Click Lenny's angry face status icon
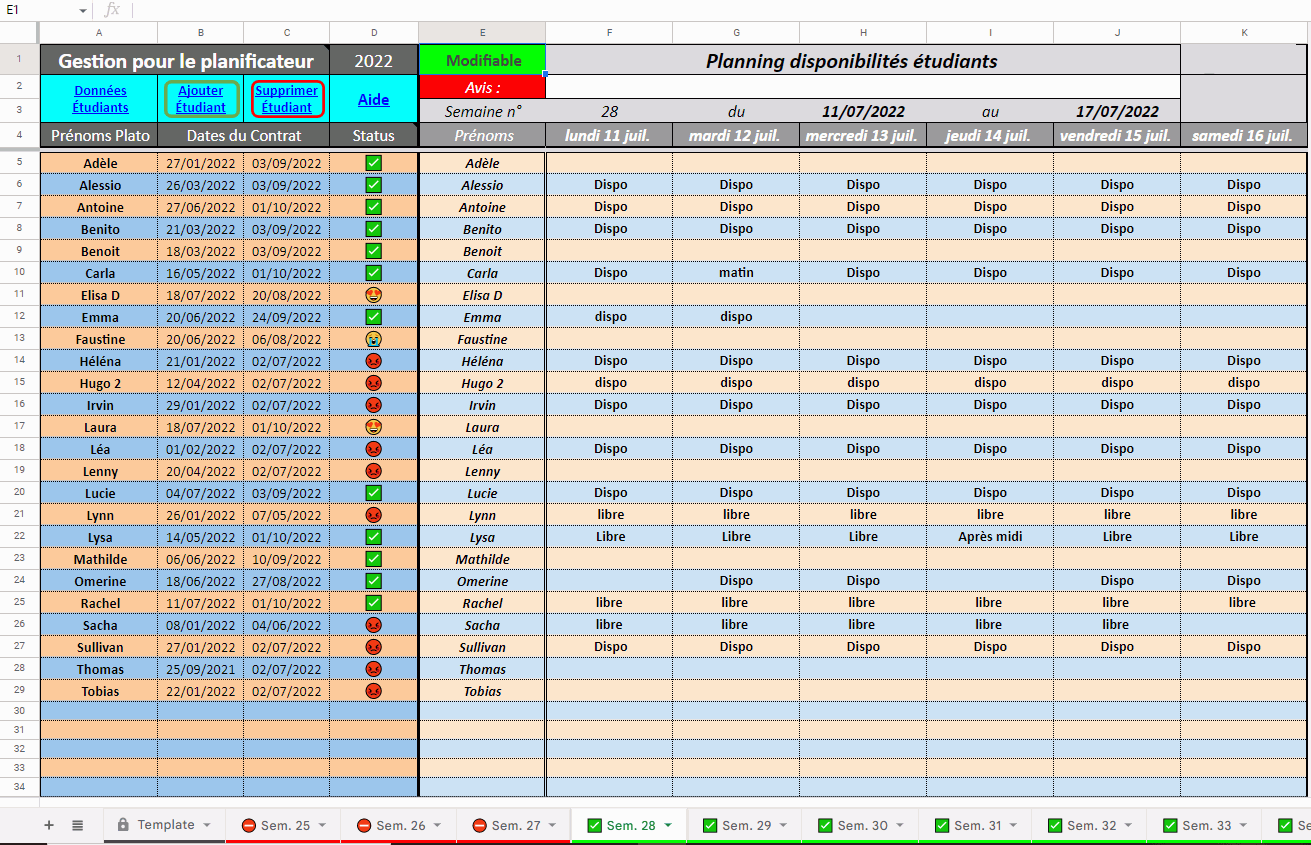This screenshot has width=1311, height=845. [374, 471]
